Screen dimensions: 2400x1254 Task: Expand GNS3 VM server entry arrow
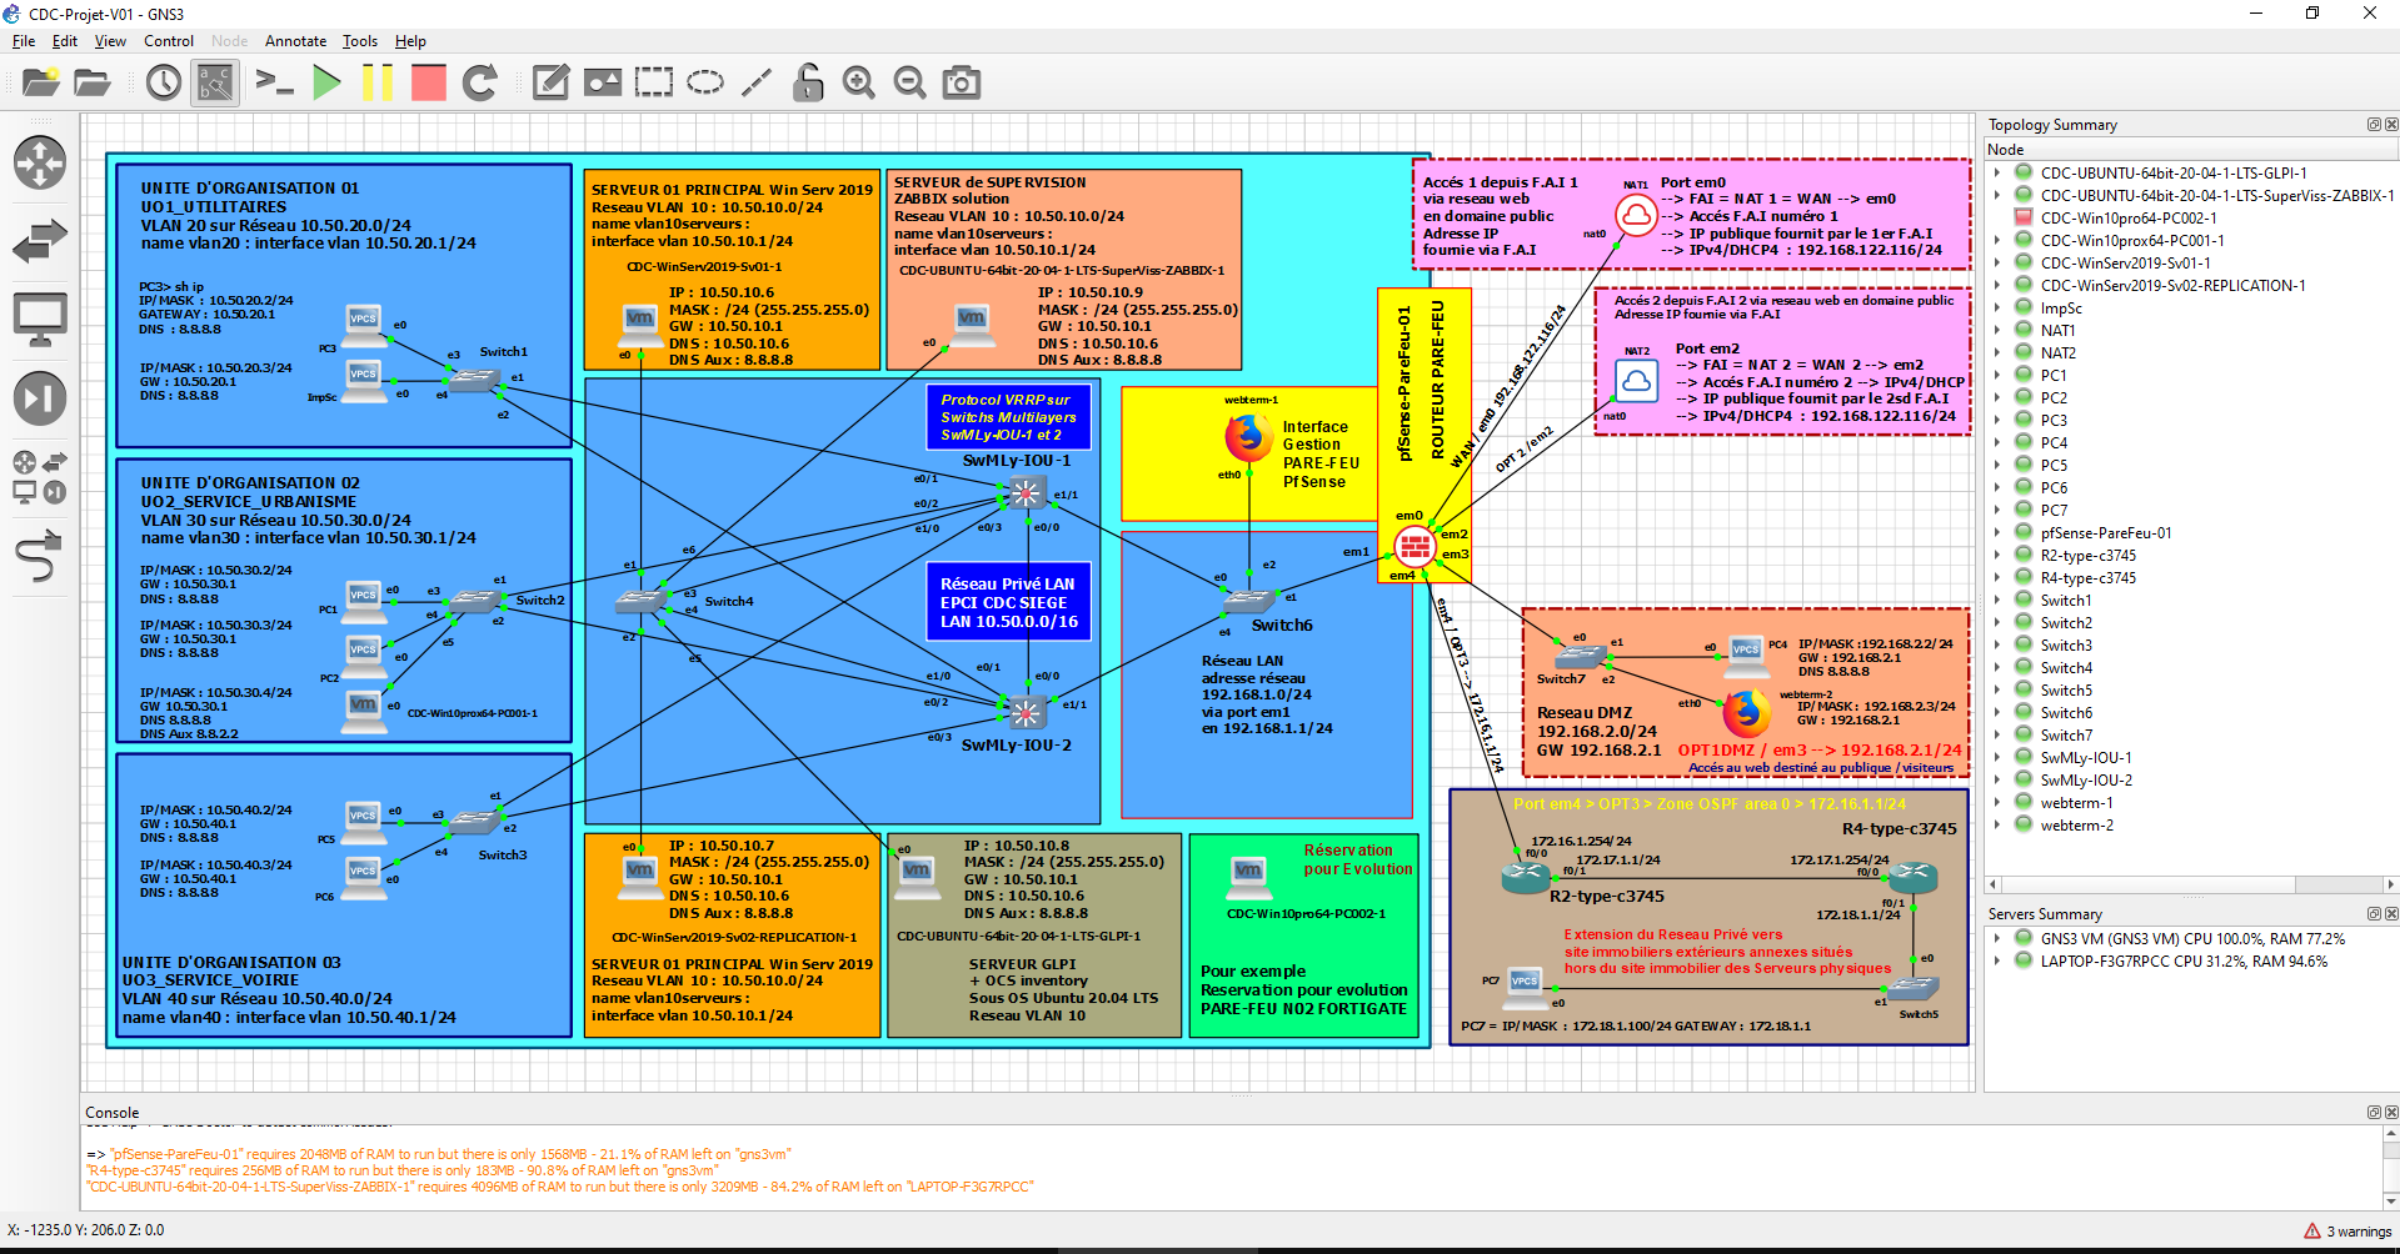pyautogui.click(x=1997, y=938)
